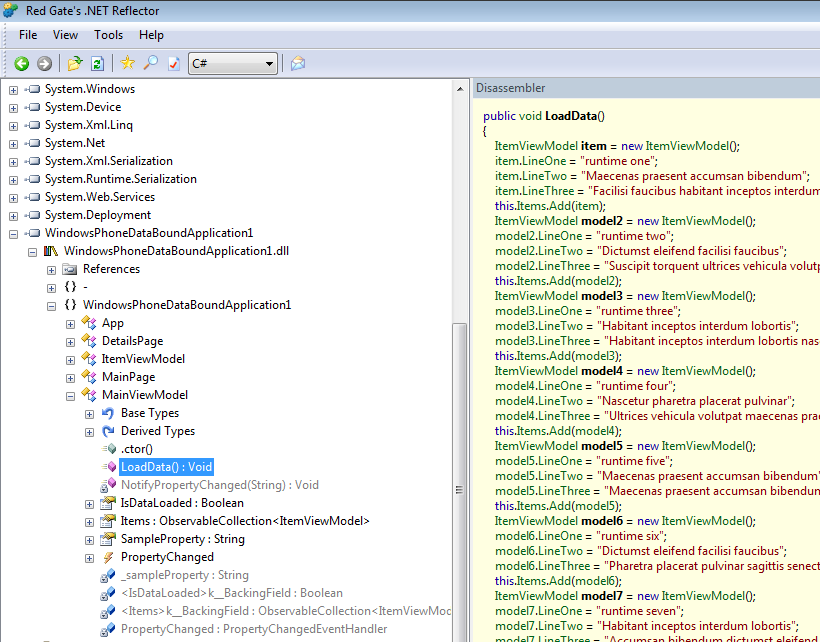Click the star Bookmarks toolbar icon
Viewport: 820px width, 642px height.
[127, 63]
